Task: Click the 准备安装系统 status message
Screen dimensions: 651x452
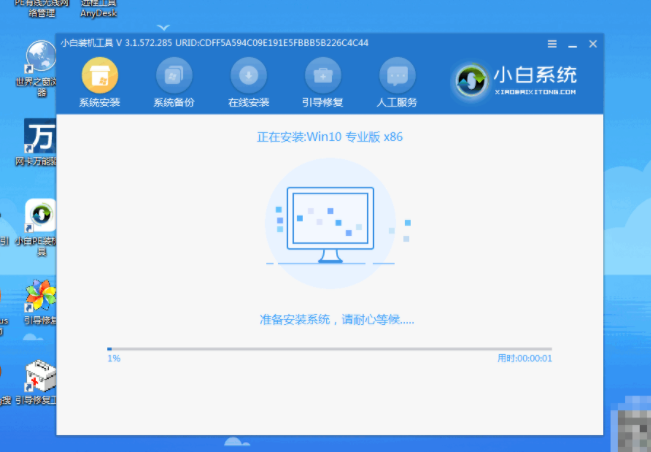Action: [x=336, y=319]
